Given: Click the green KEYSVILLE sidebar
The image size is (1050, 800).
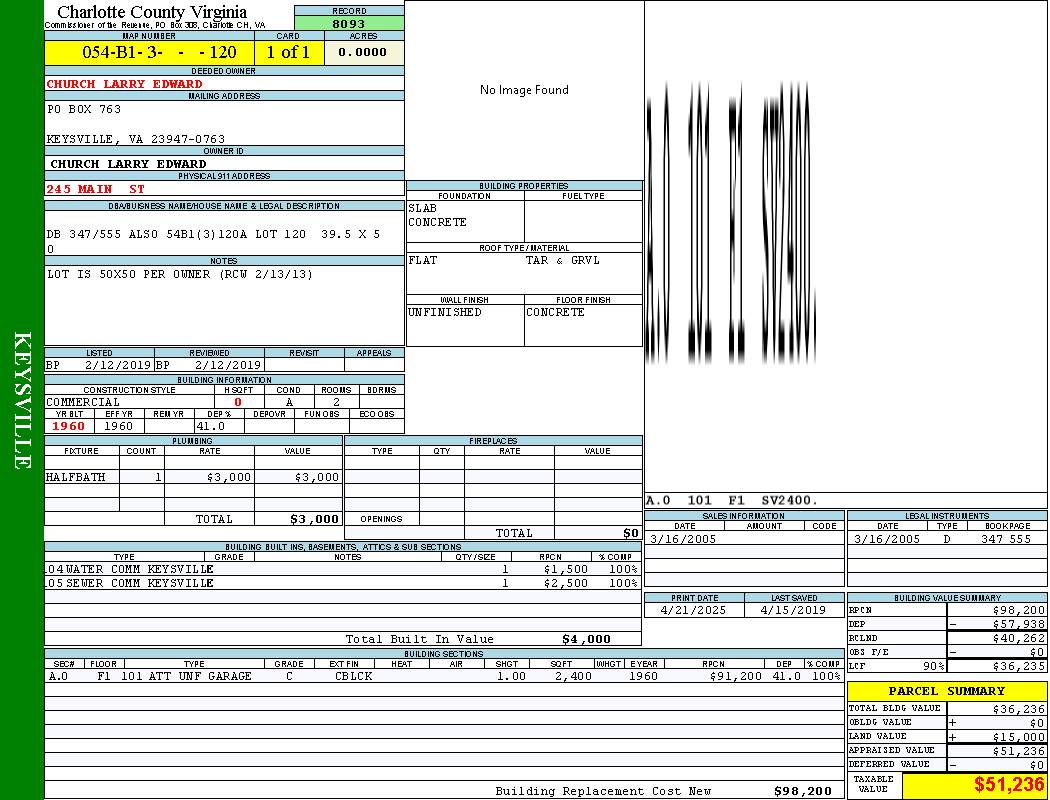Looking at the screenshot, I should [22, 400].
